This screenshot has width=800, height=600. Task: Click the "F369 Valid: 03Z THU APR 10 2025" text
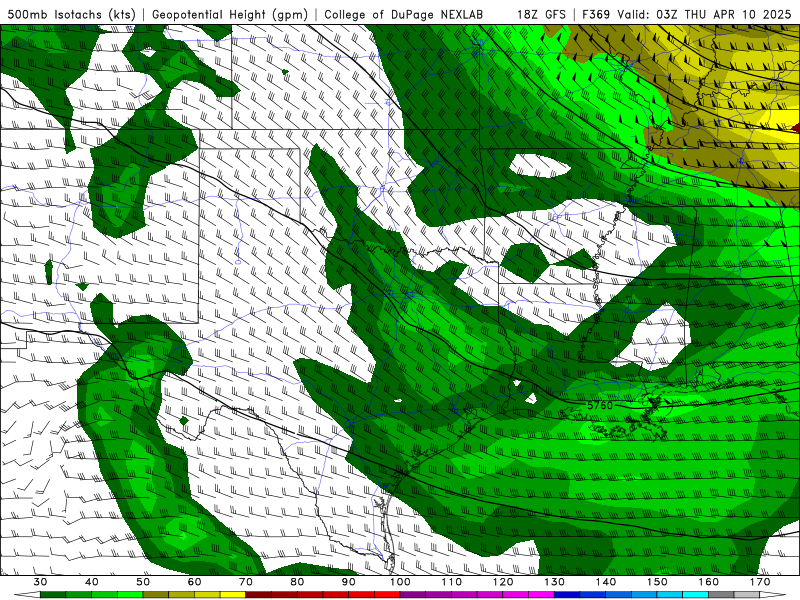tap(687, 14)
